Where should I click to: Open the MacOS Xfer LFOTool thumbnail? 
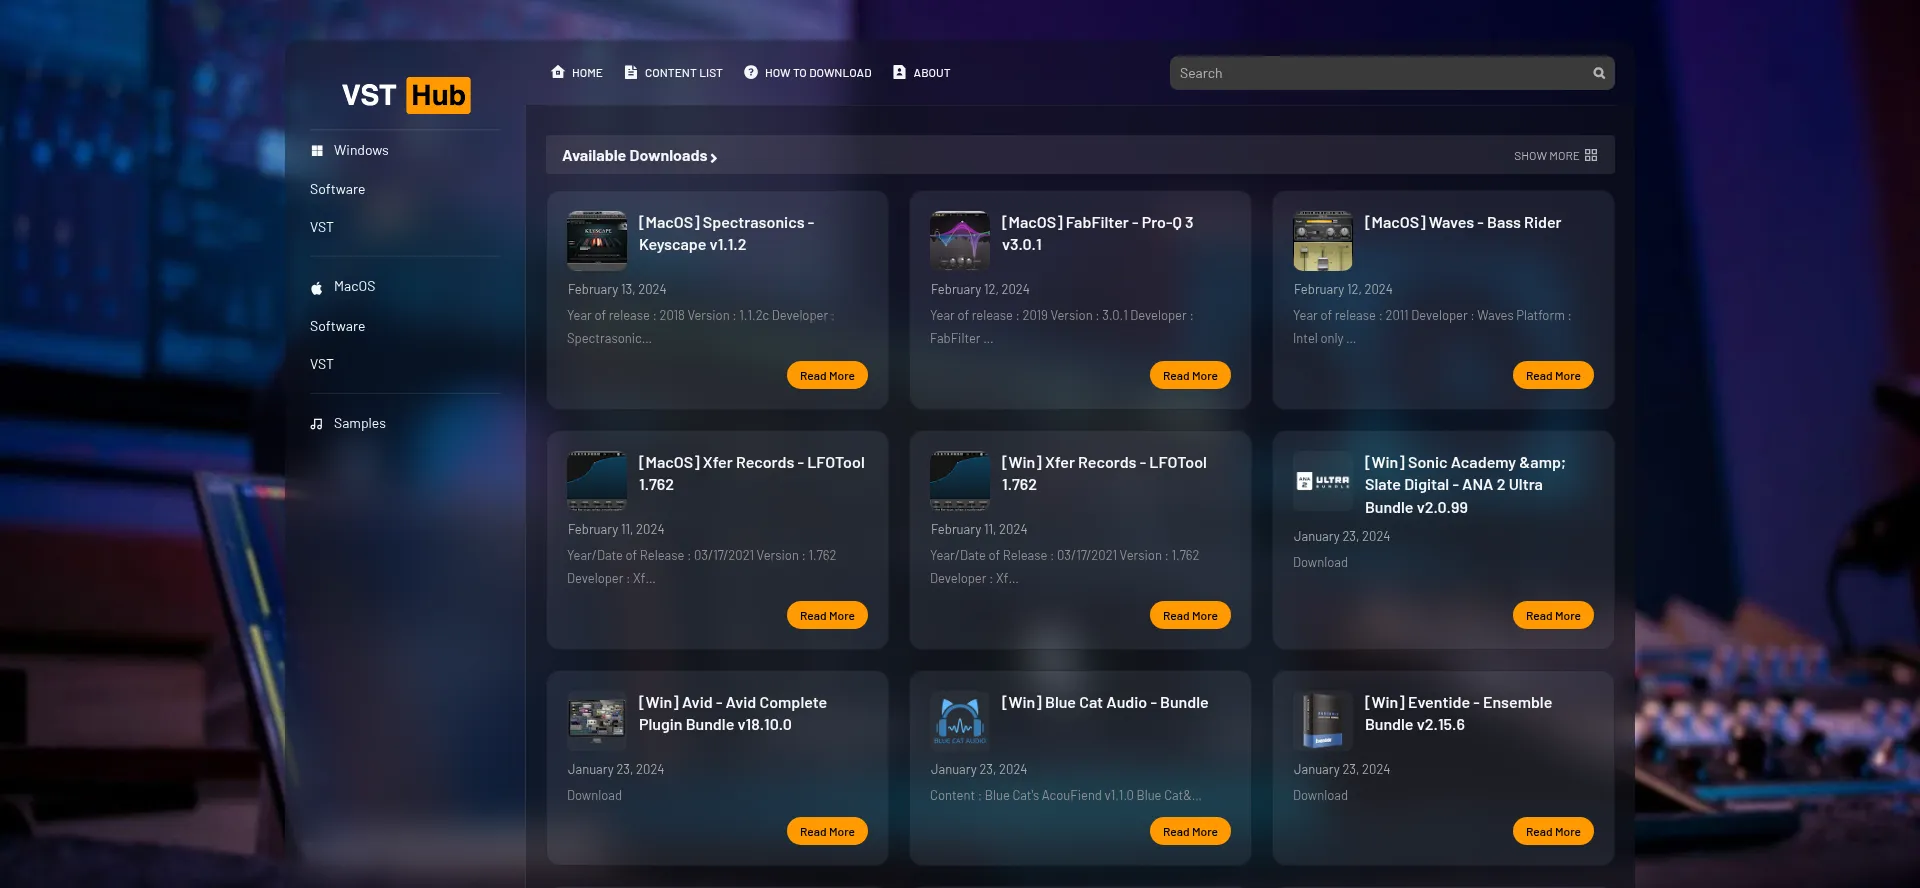(x=597, y=480)
